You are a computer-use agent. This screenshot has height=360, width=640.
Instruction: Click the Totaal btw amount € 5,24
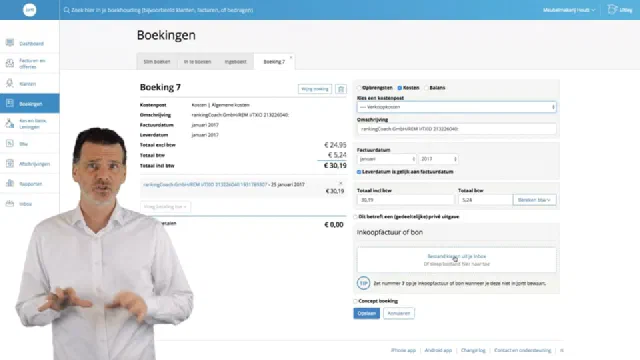[x=337, y=155]
